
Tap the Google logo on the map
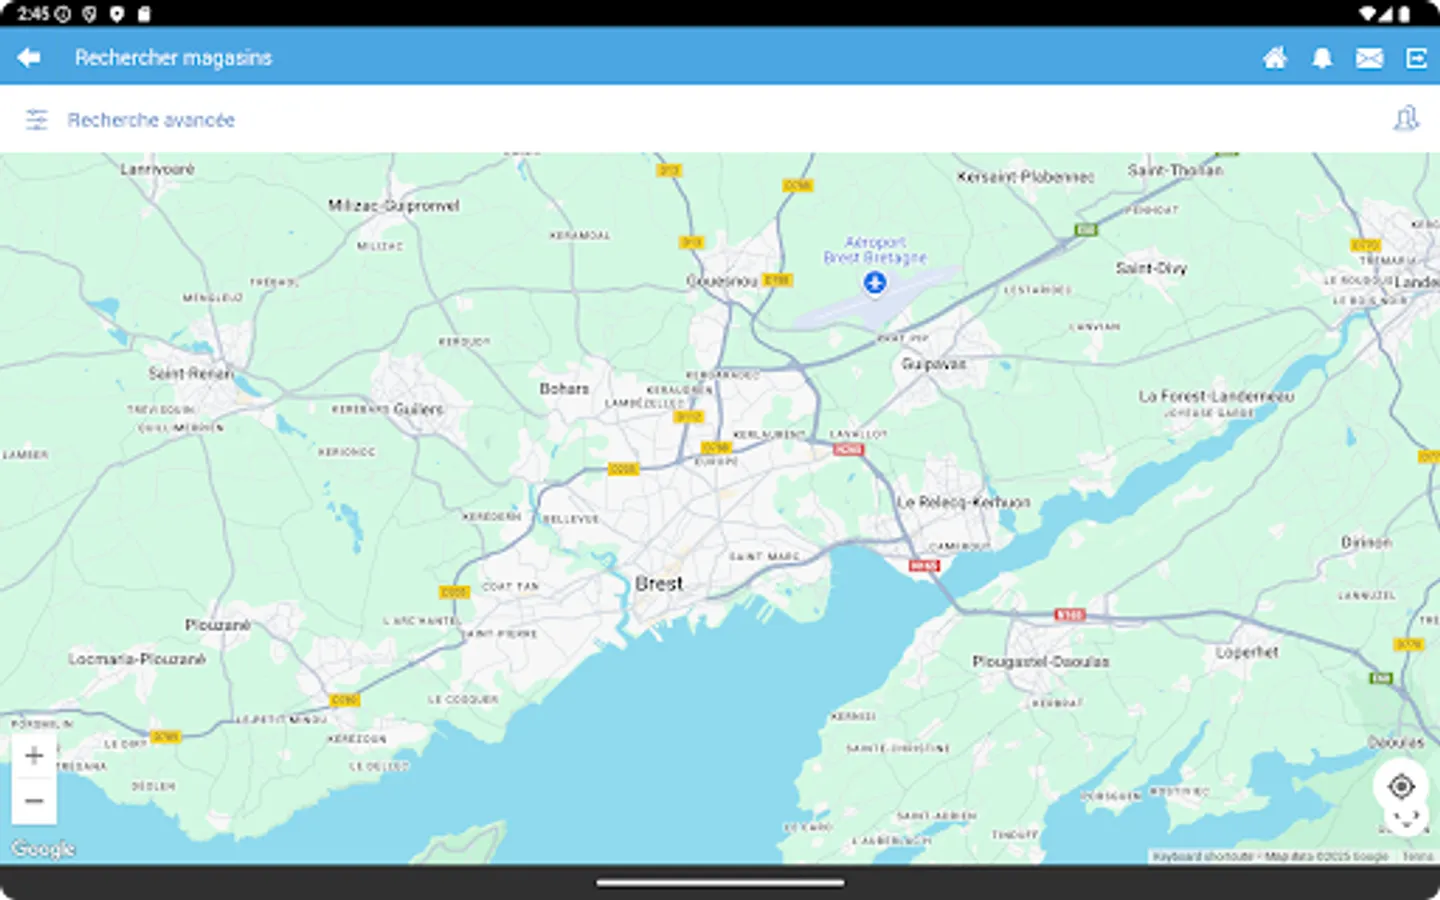pos(40,847)
